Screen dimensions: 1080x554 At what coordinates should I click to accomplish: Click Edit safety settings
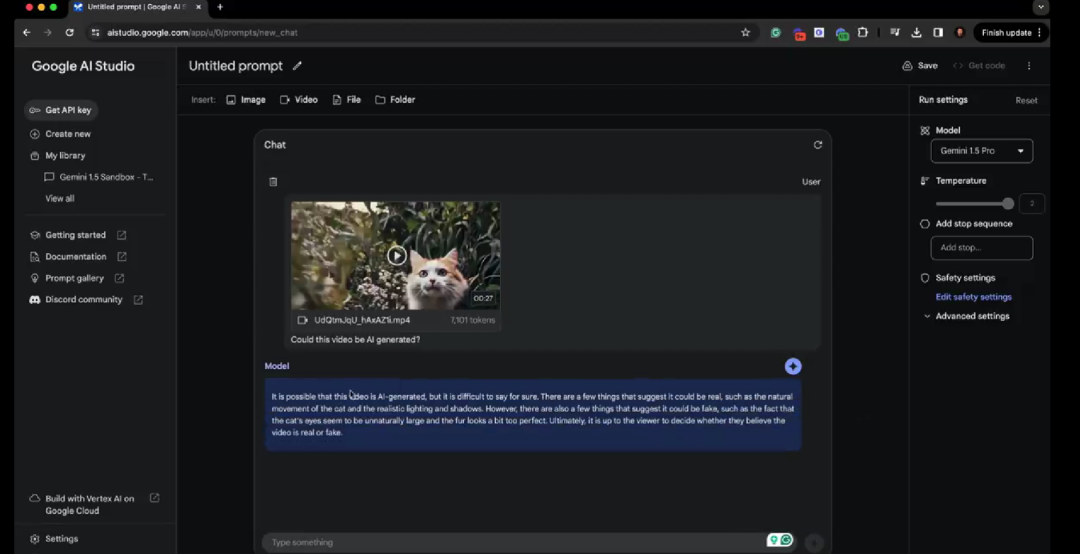point(973,297)
